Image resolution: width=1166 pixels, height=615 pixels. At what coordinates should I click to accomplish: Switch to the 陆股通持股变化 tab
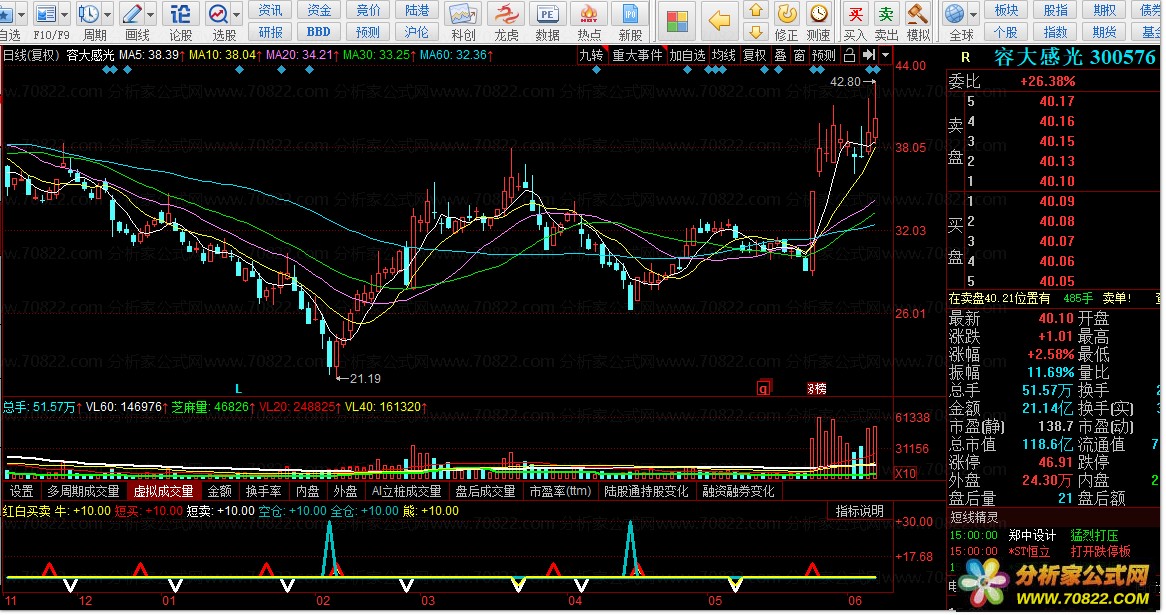click(646, 491)
